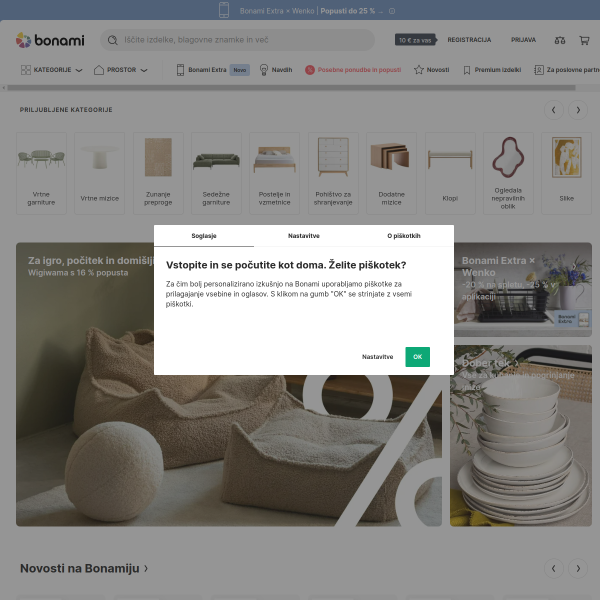Click the phone icon in the top banner
The width and height of the screenshot is (600, 600).
[x=224, y=10]
